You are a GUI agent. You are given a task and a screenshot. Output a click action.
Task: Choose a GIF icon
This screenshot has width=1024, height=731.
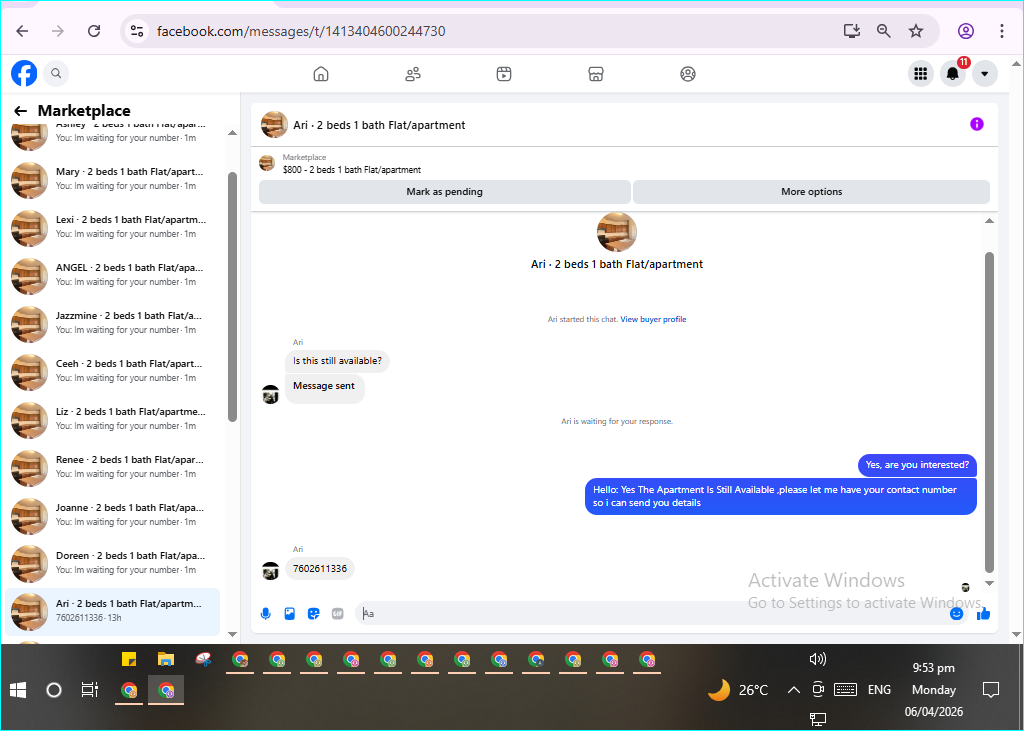pyautogui.click(x=338, y=613)
